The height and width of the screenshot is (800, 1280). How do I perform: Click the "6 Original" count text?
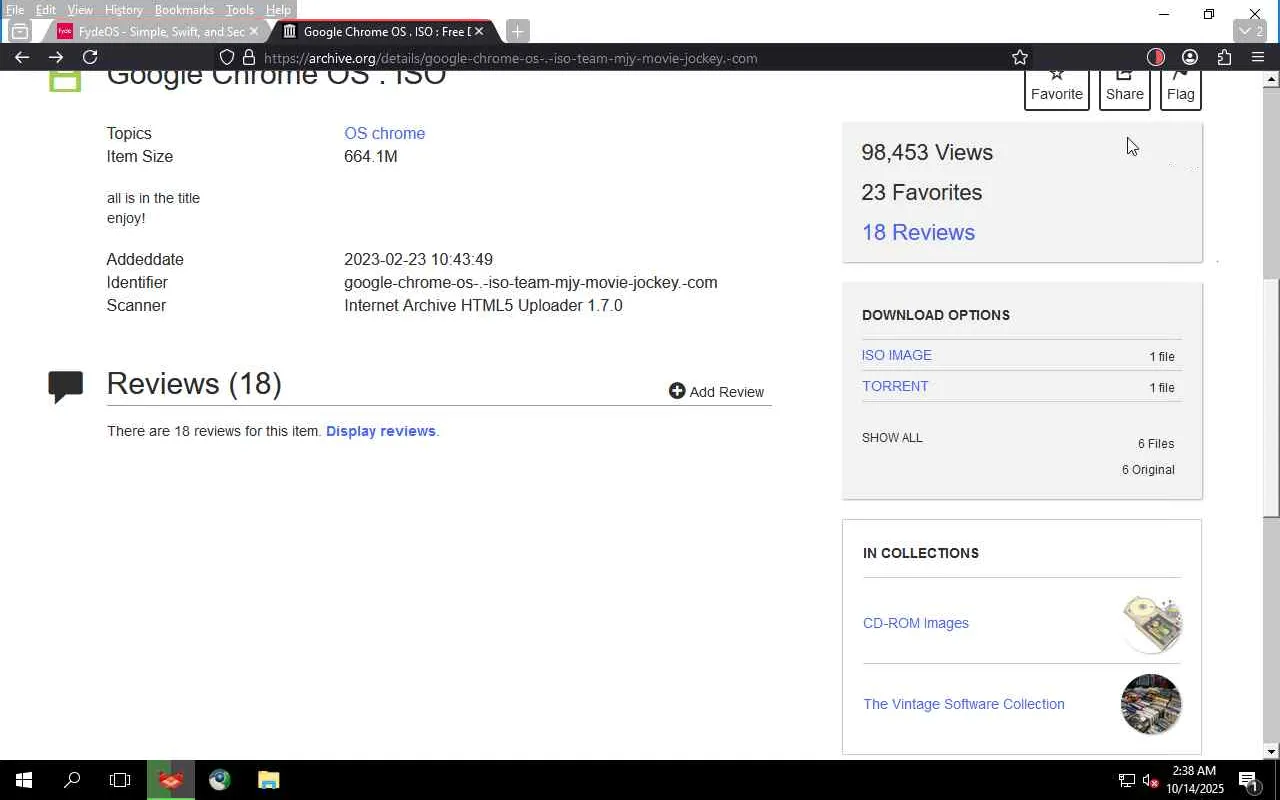(1148, 470)
